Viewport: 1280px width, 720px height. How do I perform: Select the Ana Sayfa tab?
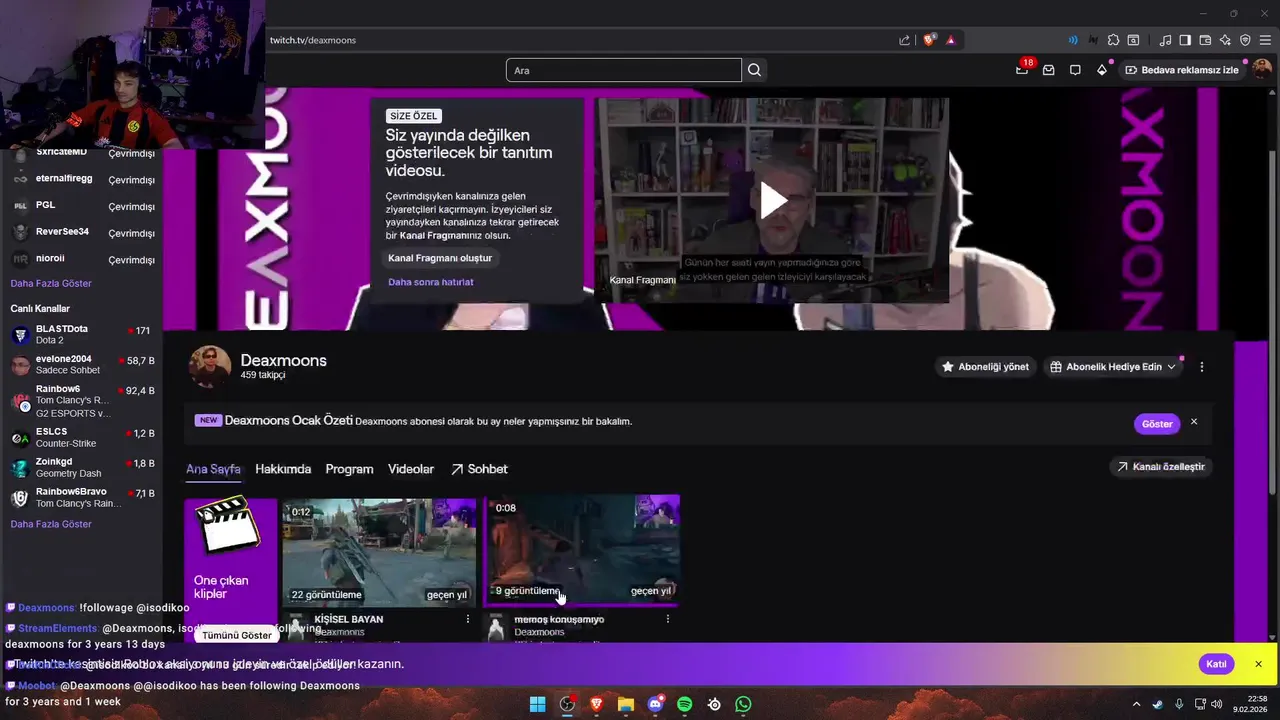point(213,469)
